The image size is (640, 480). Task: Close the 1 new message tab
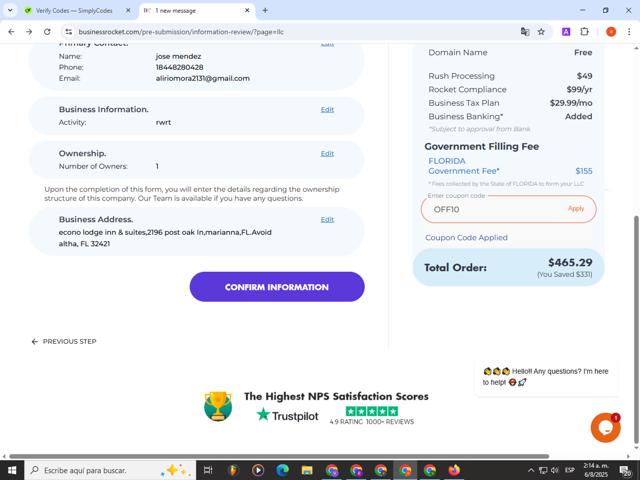click(247, 11)
